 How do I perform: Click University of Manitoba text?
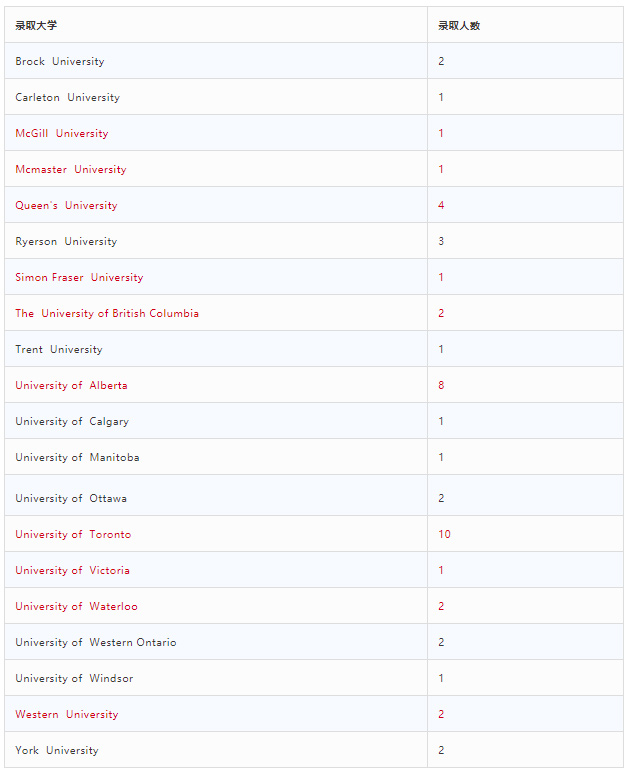(77, 457)
